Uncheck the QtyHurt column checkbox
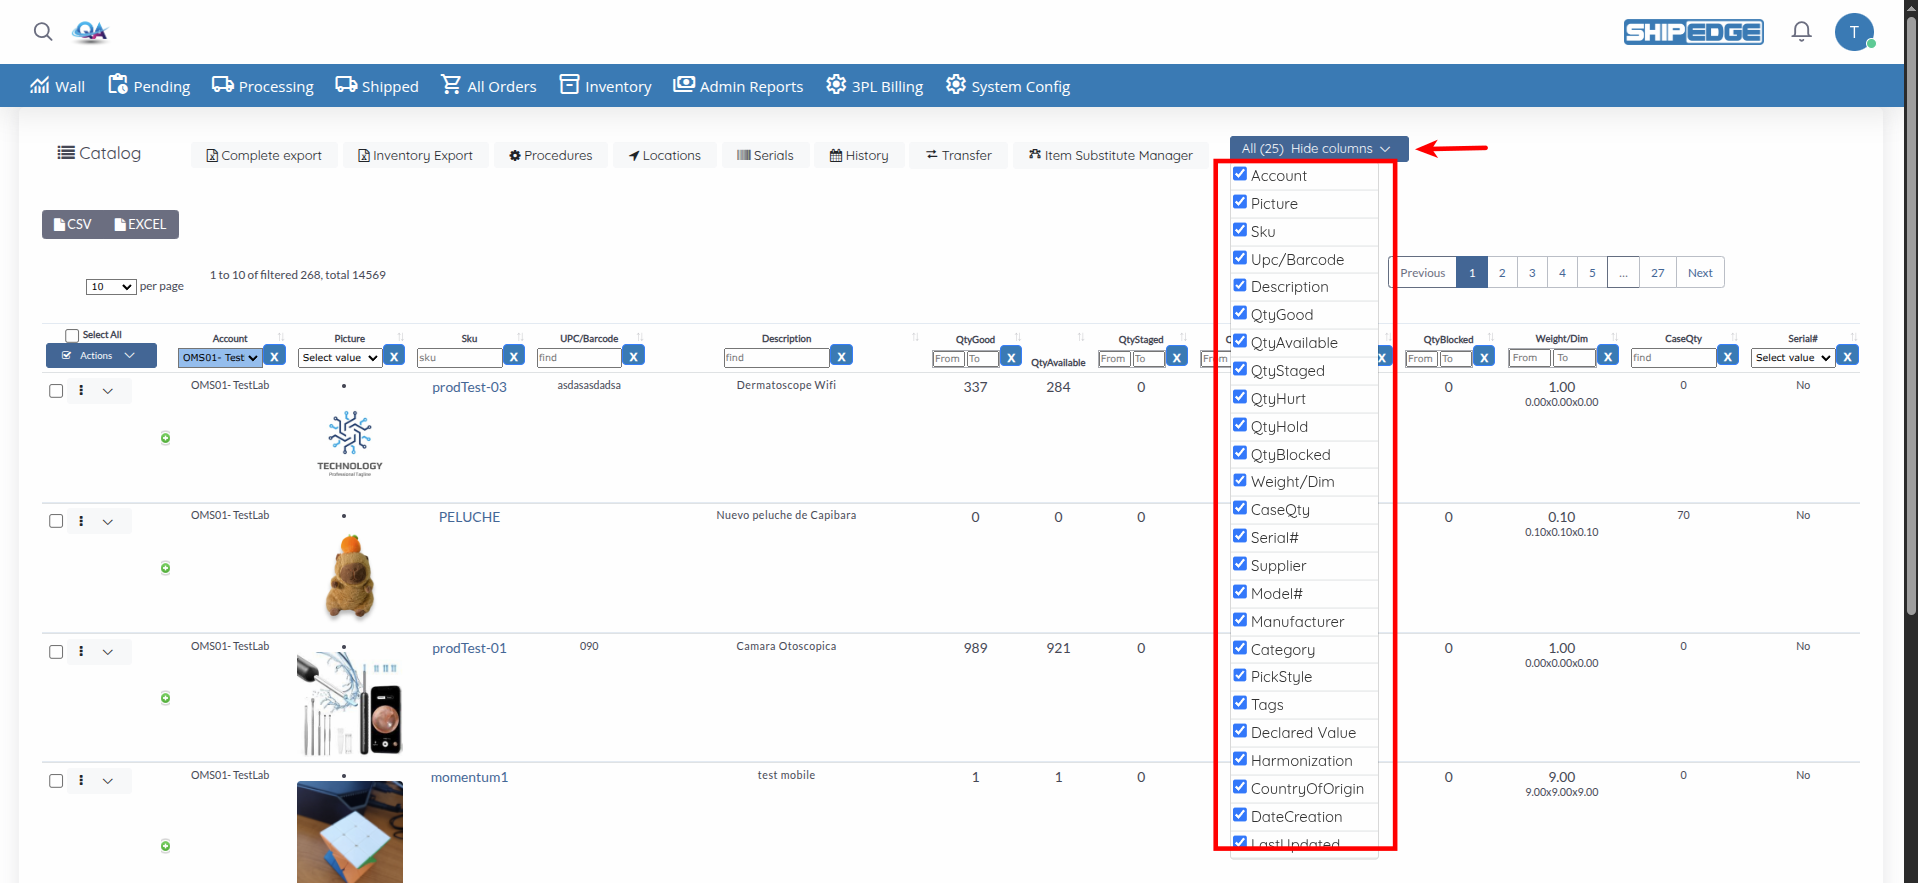Image resolution: width=1918 pixels, height=883 pixels. click(x=1240, y=397)
